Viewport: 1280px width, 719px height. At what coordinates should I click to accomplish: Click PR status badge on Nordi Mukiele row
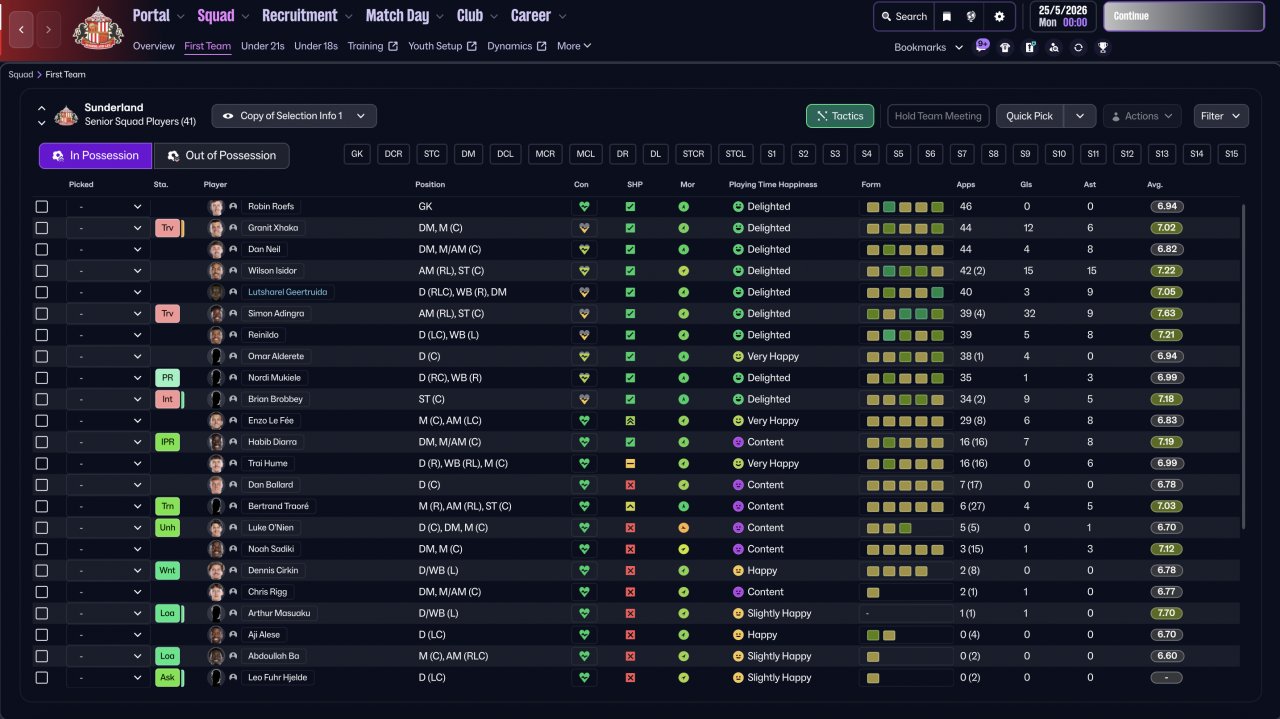[x=167, y=378]
